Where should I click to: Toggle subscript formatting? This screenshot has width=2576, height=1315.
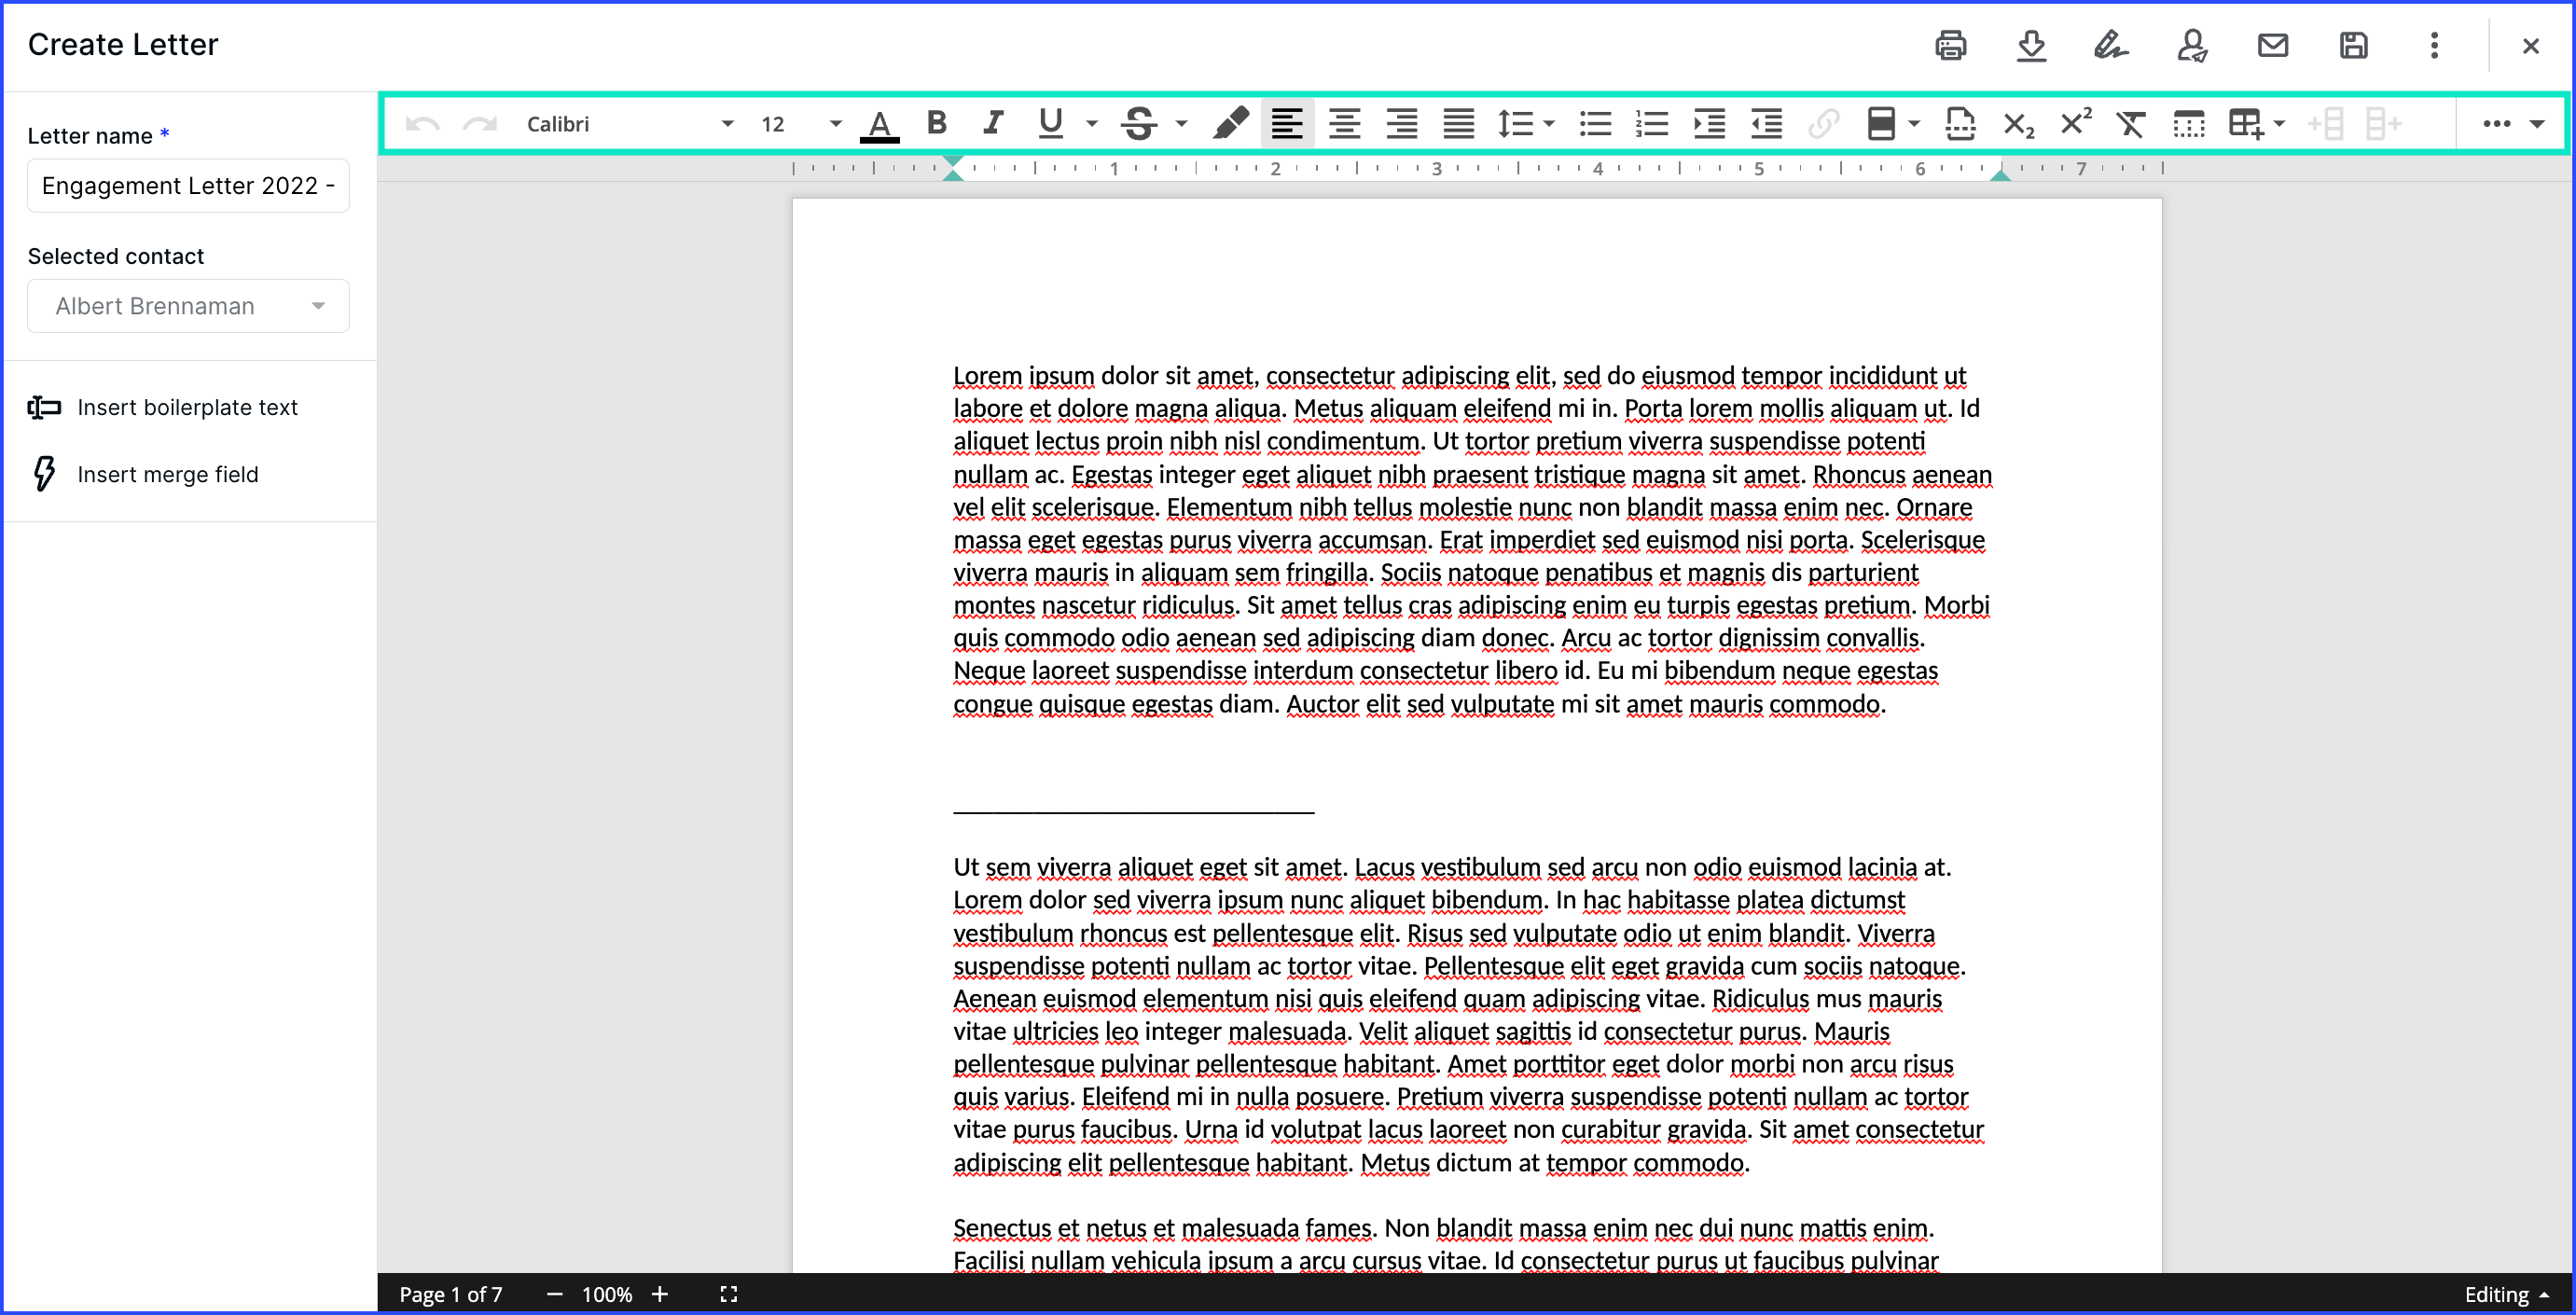click(x=2018, y=123)
